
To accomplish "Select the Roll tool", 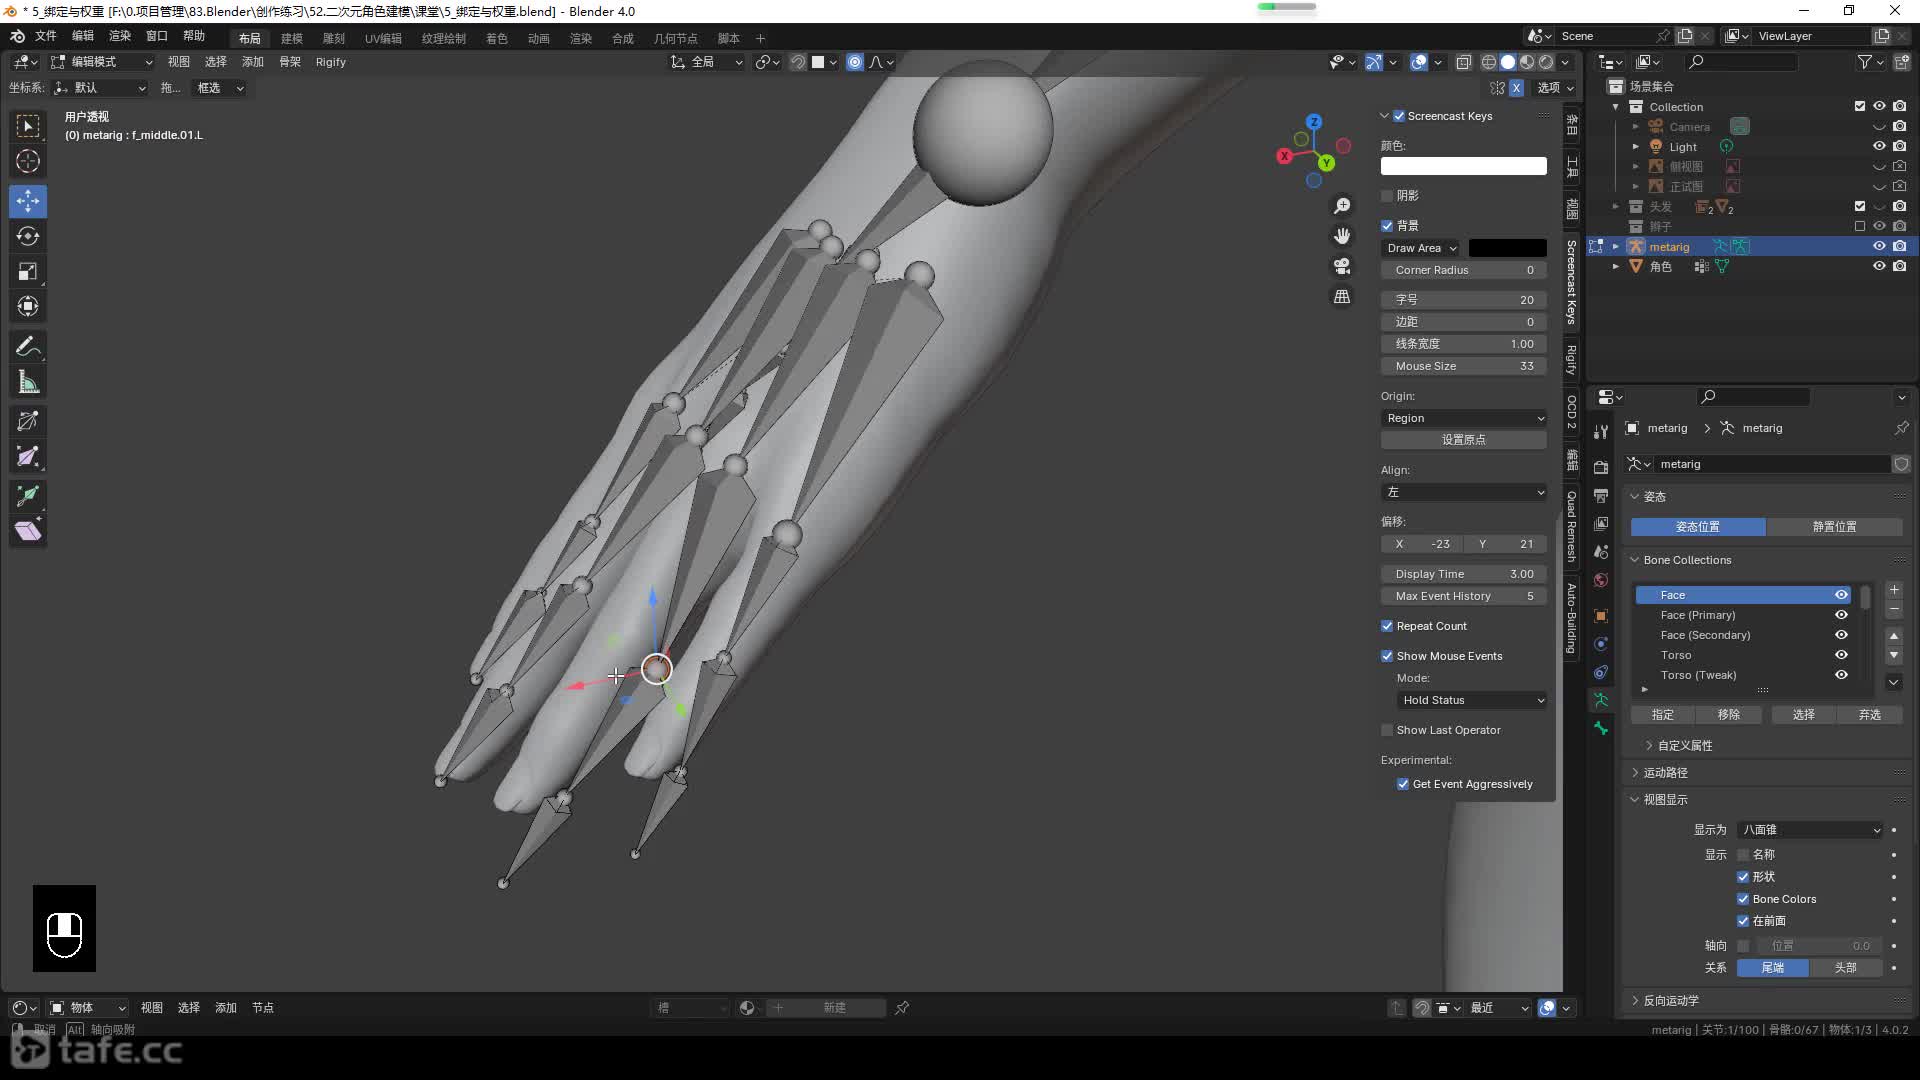I will (28, 421).
